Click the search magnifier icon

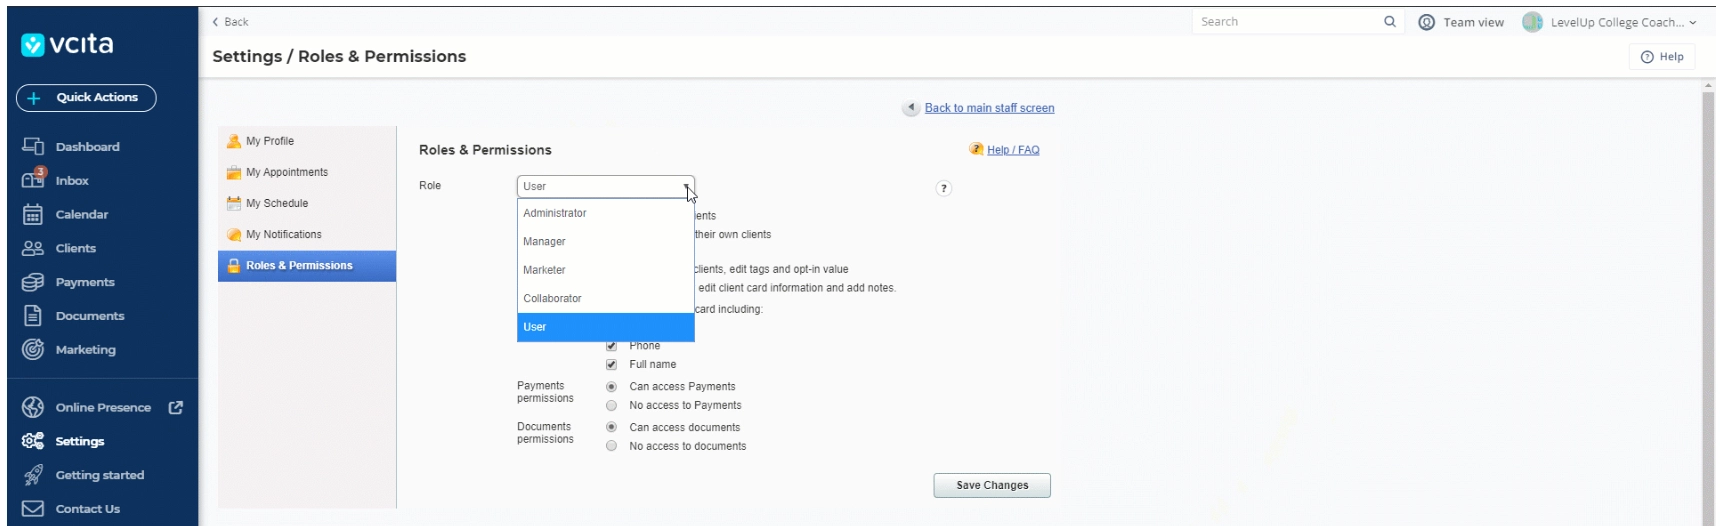pyautogui.click(x=1389, y=22)
